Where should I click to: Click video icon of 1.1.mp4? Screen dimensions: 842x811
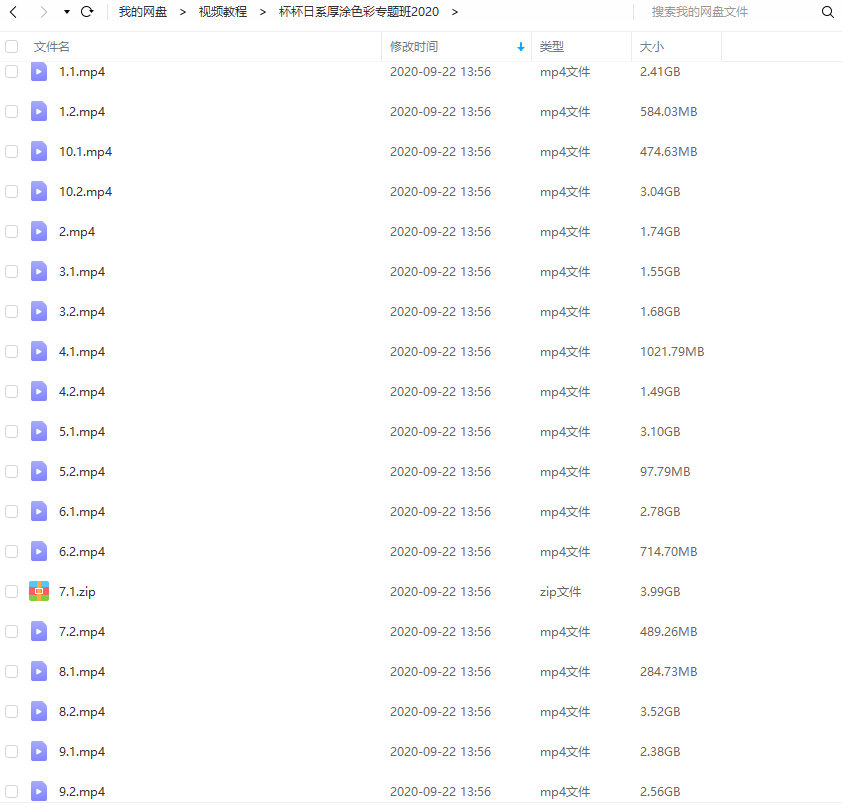39,71
